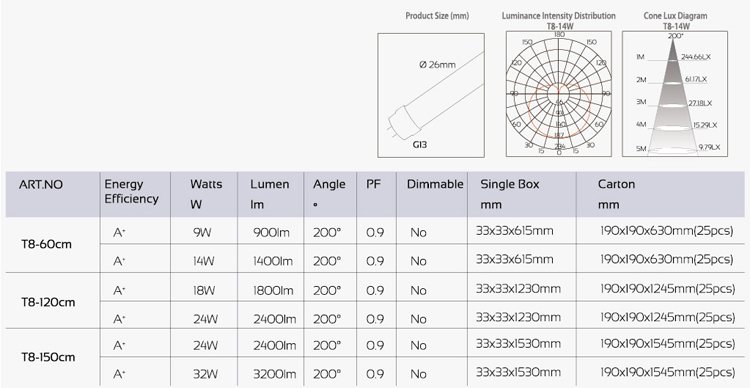Click the Product Size tube diagram
The width and height of the screenshot is (750, 388).
[431, 95]
